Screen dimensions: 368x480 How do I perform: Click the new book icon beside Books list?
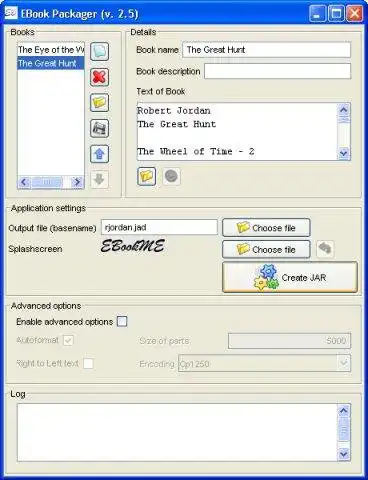coord(99,51)
